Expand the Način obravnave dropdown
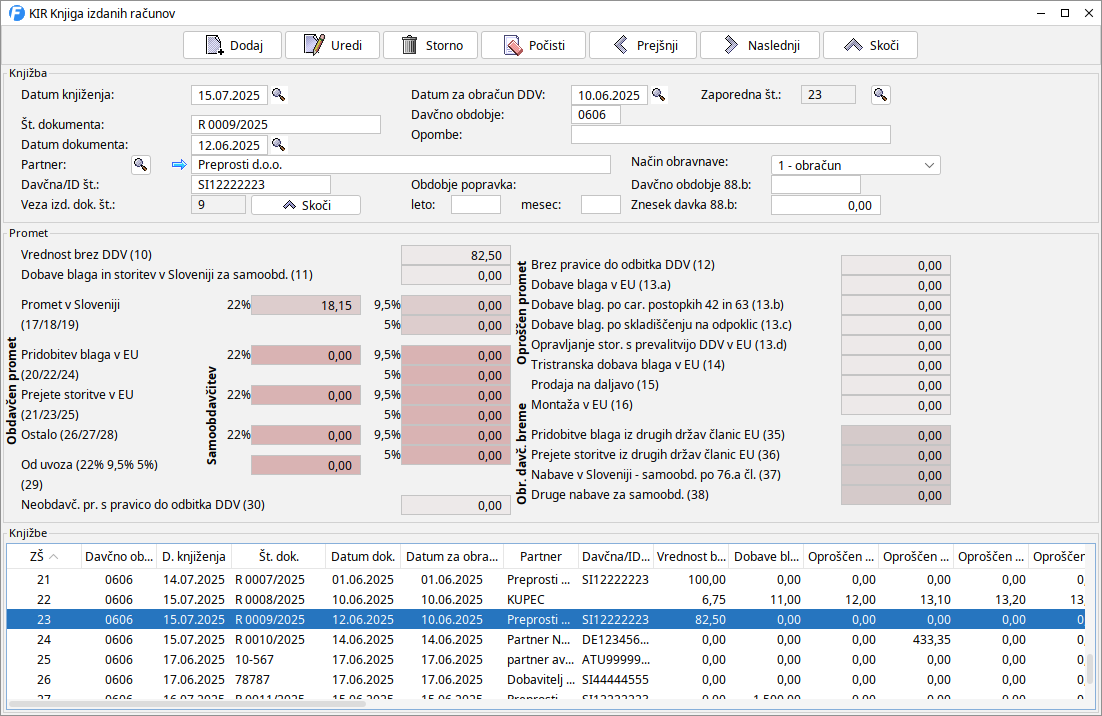Image resolution: width=1102 pixels, height=716 pixels. 930,165
